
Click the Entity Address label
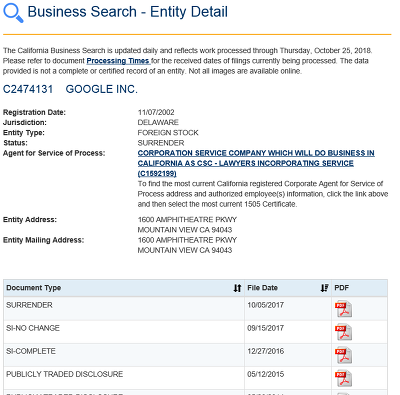point(30,220)
